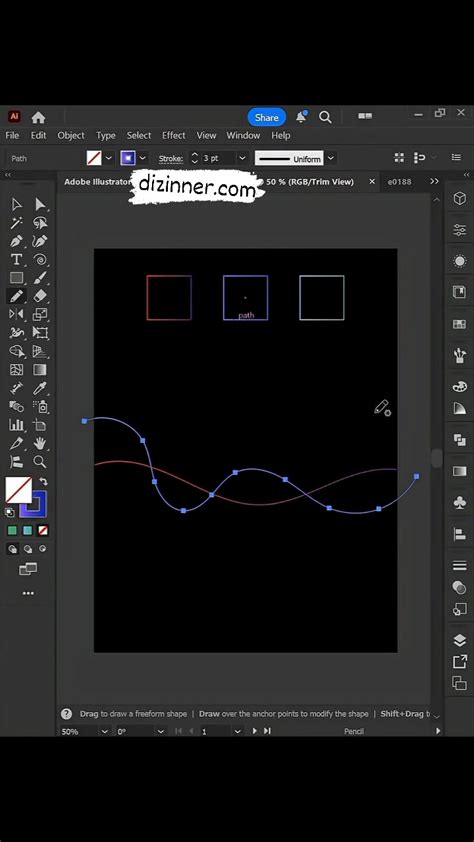Open the fill color dropdown arrow
This screenshot has width=474, height=842.
(x=109, y=158)
